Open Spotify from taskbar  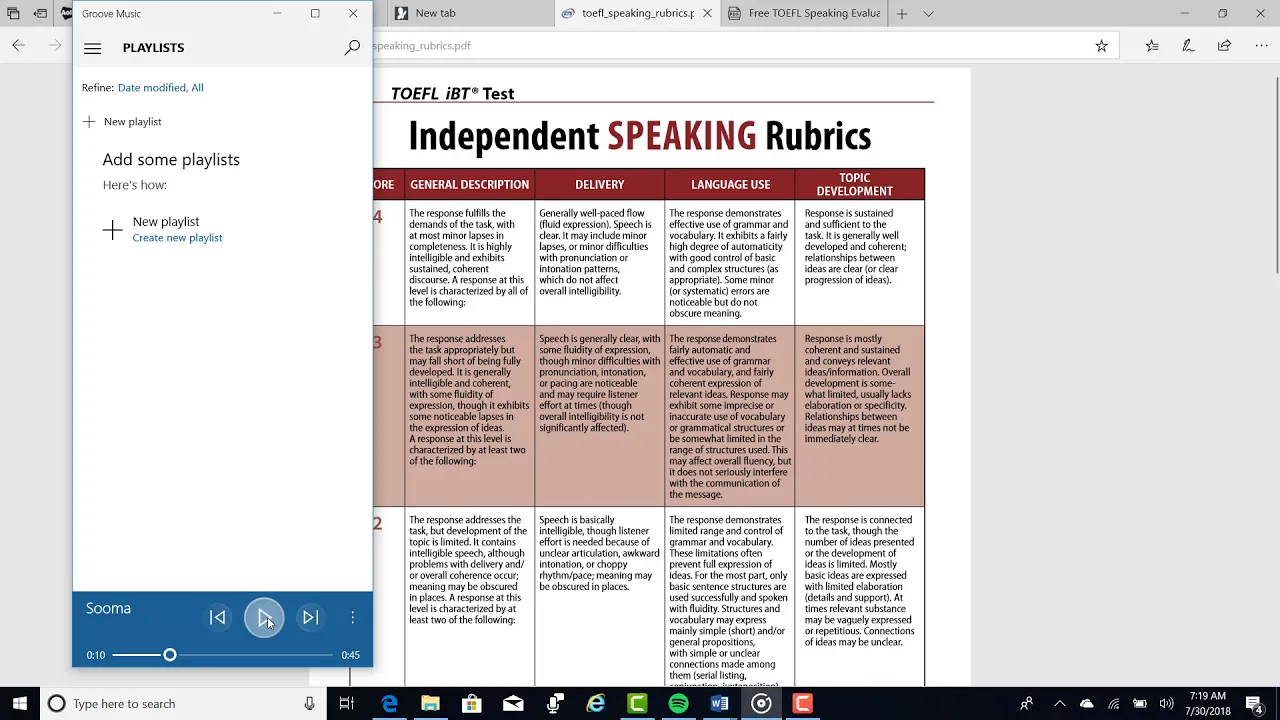point(678,704)
